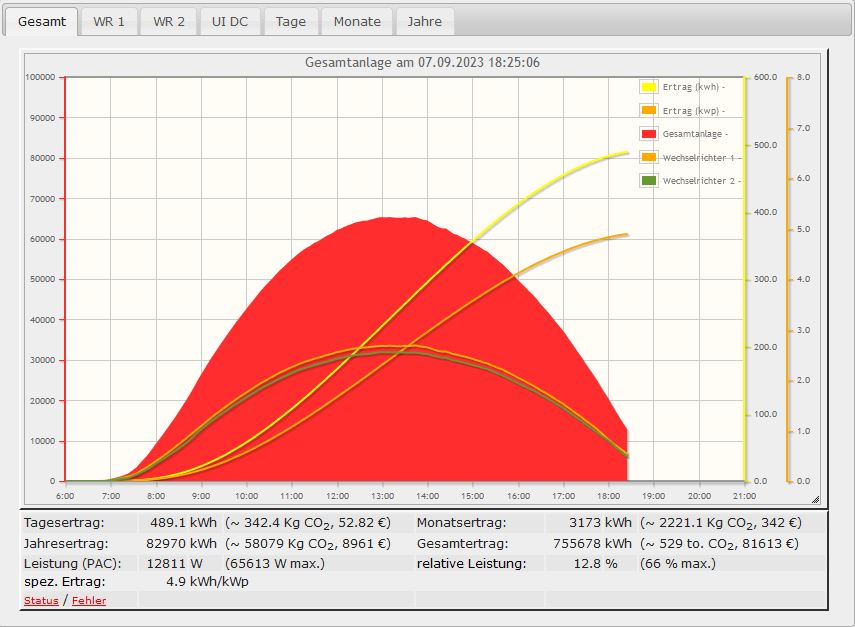
Task: Click the orange Wechselrichter 1 legend swatch
Action: tap(648, 157)
